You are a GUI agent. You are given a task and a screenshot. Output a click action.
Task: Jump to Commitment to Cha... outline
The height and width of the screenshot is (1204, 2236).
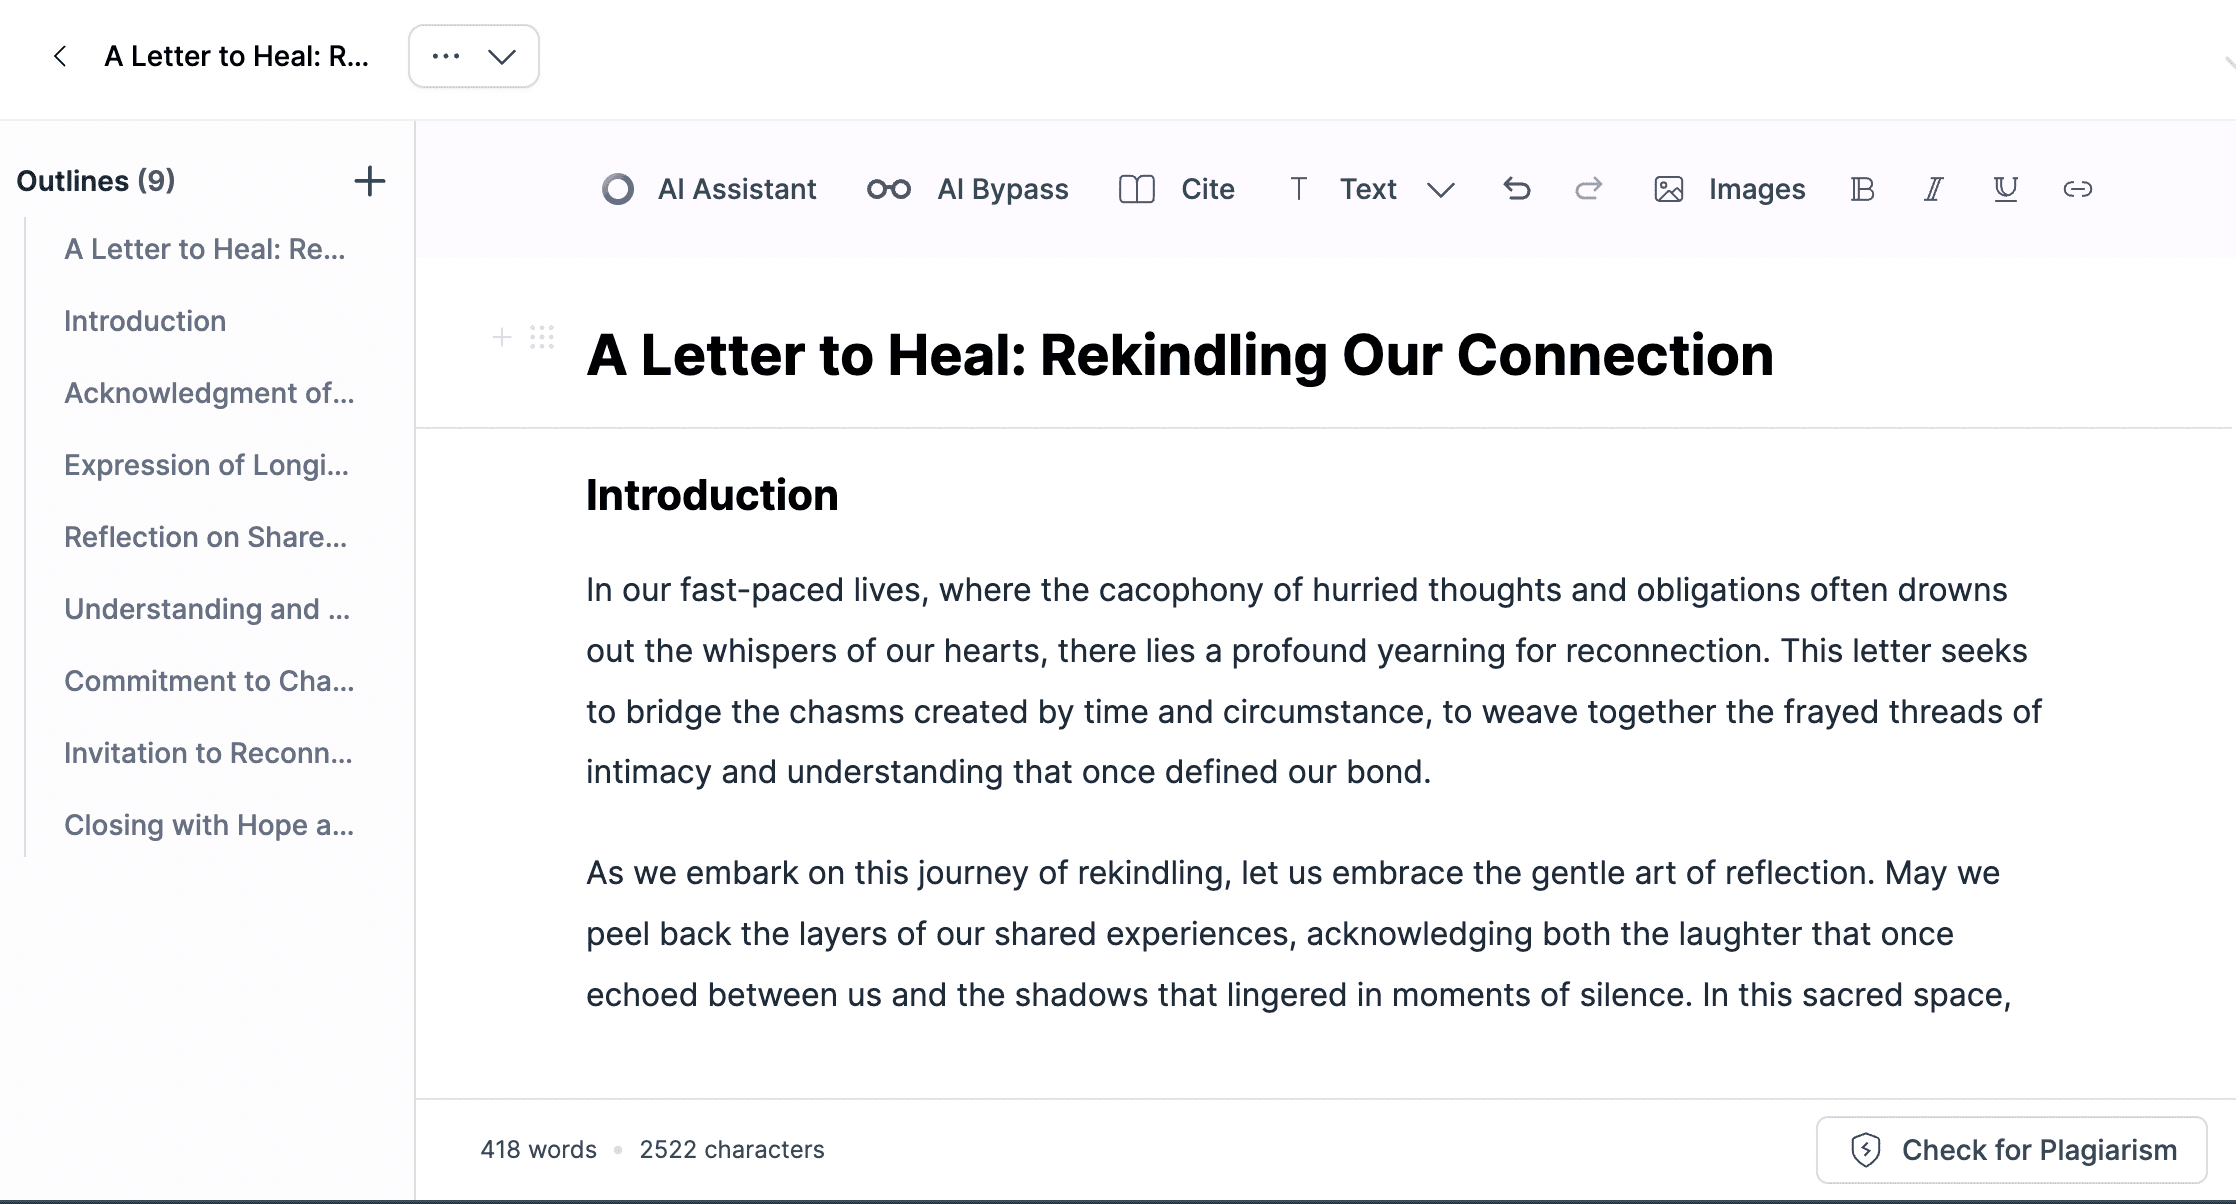(209, 681)
